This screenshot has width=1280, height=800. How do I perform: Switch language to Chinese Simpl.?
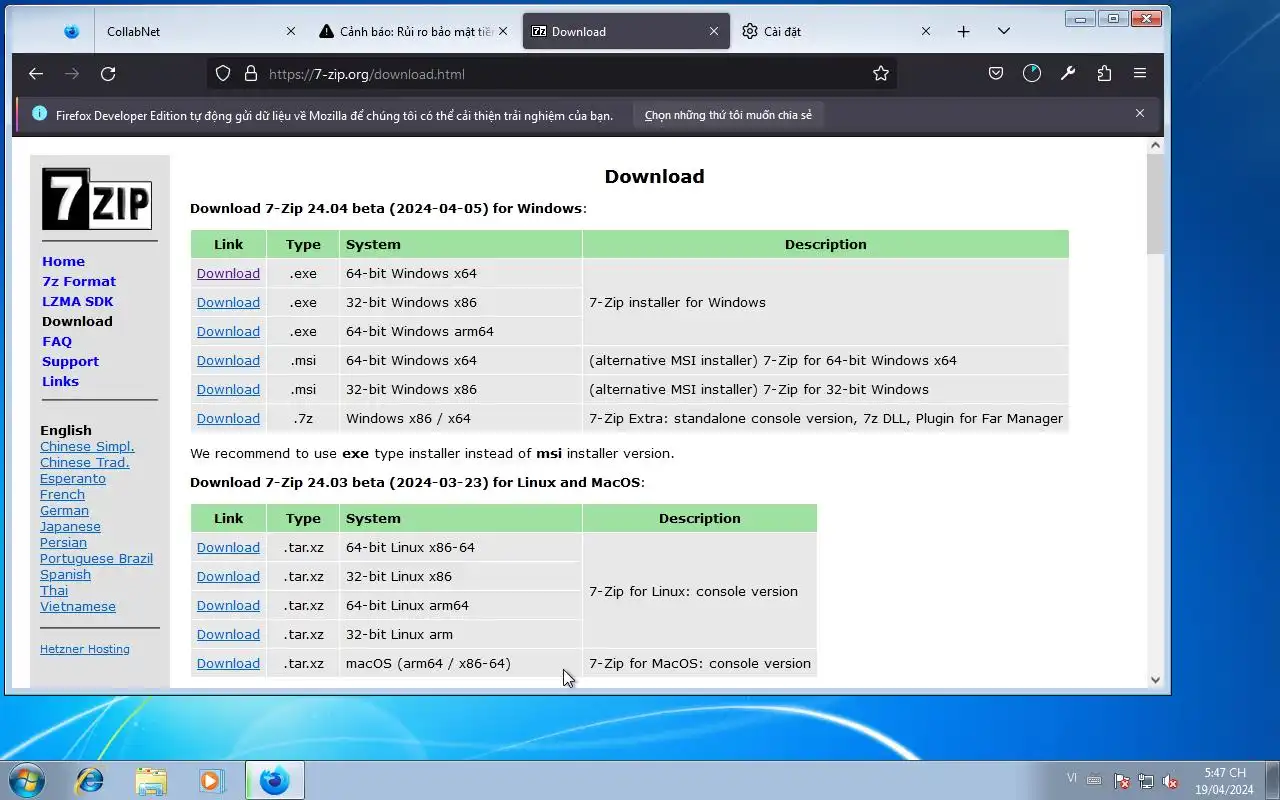[x=87, y=446]
